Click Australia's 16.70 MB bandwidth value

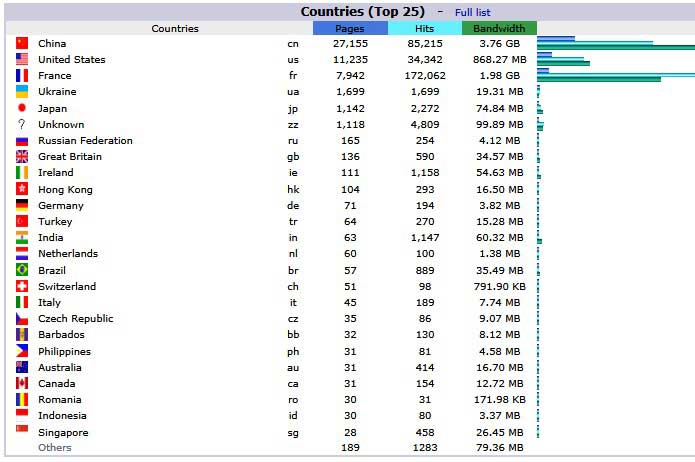pos(500,368)
